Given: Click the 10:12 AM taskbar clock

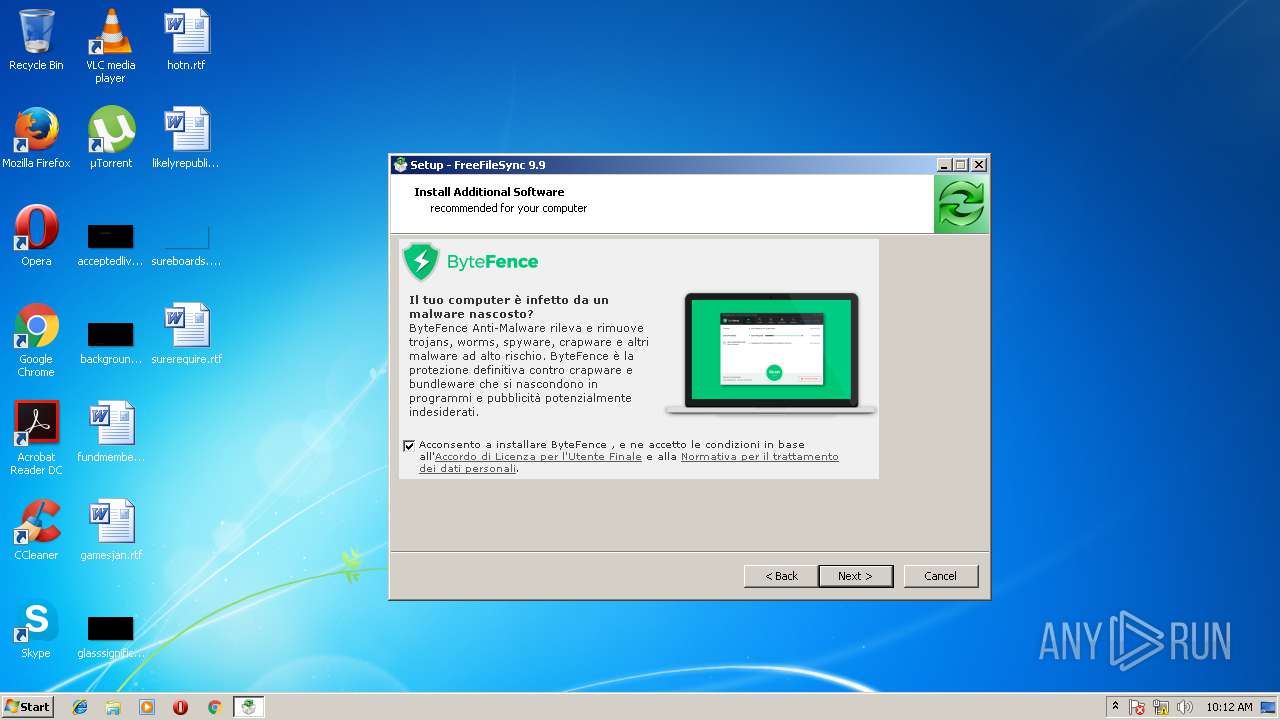Looking at the screenshot, I should click(x=1229, y=707).
